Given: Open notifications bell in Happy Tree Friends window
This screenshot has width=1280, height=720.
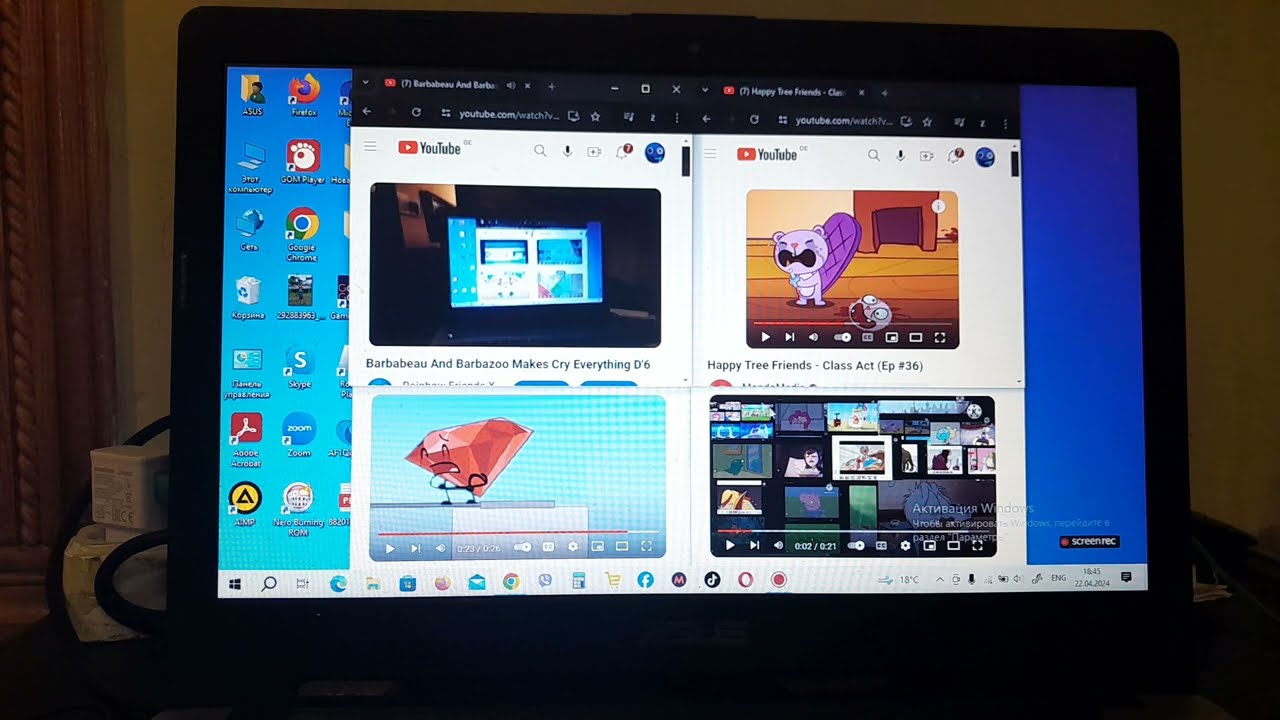Looking at the screenshot, I should (954, 156).
